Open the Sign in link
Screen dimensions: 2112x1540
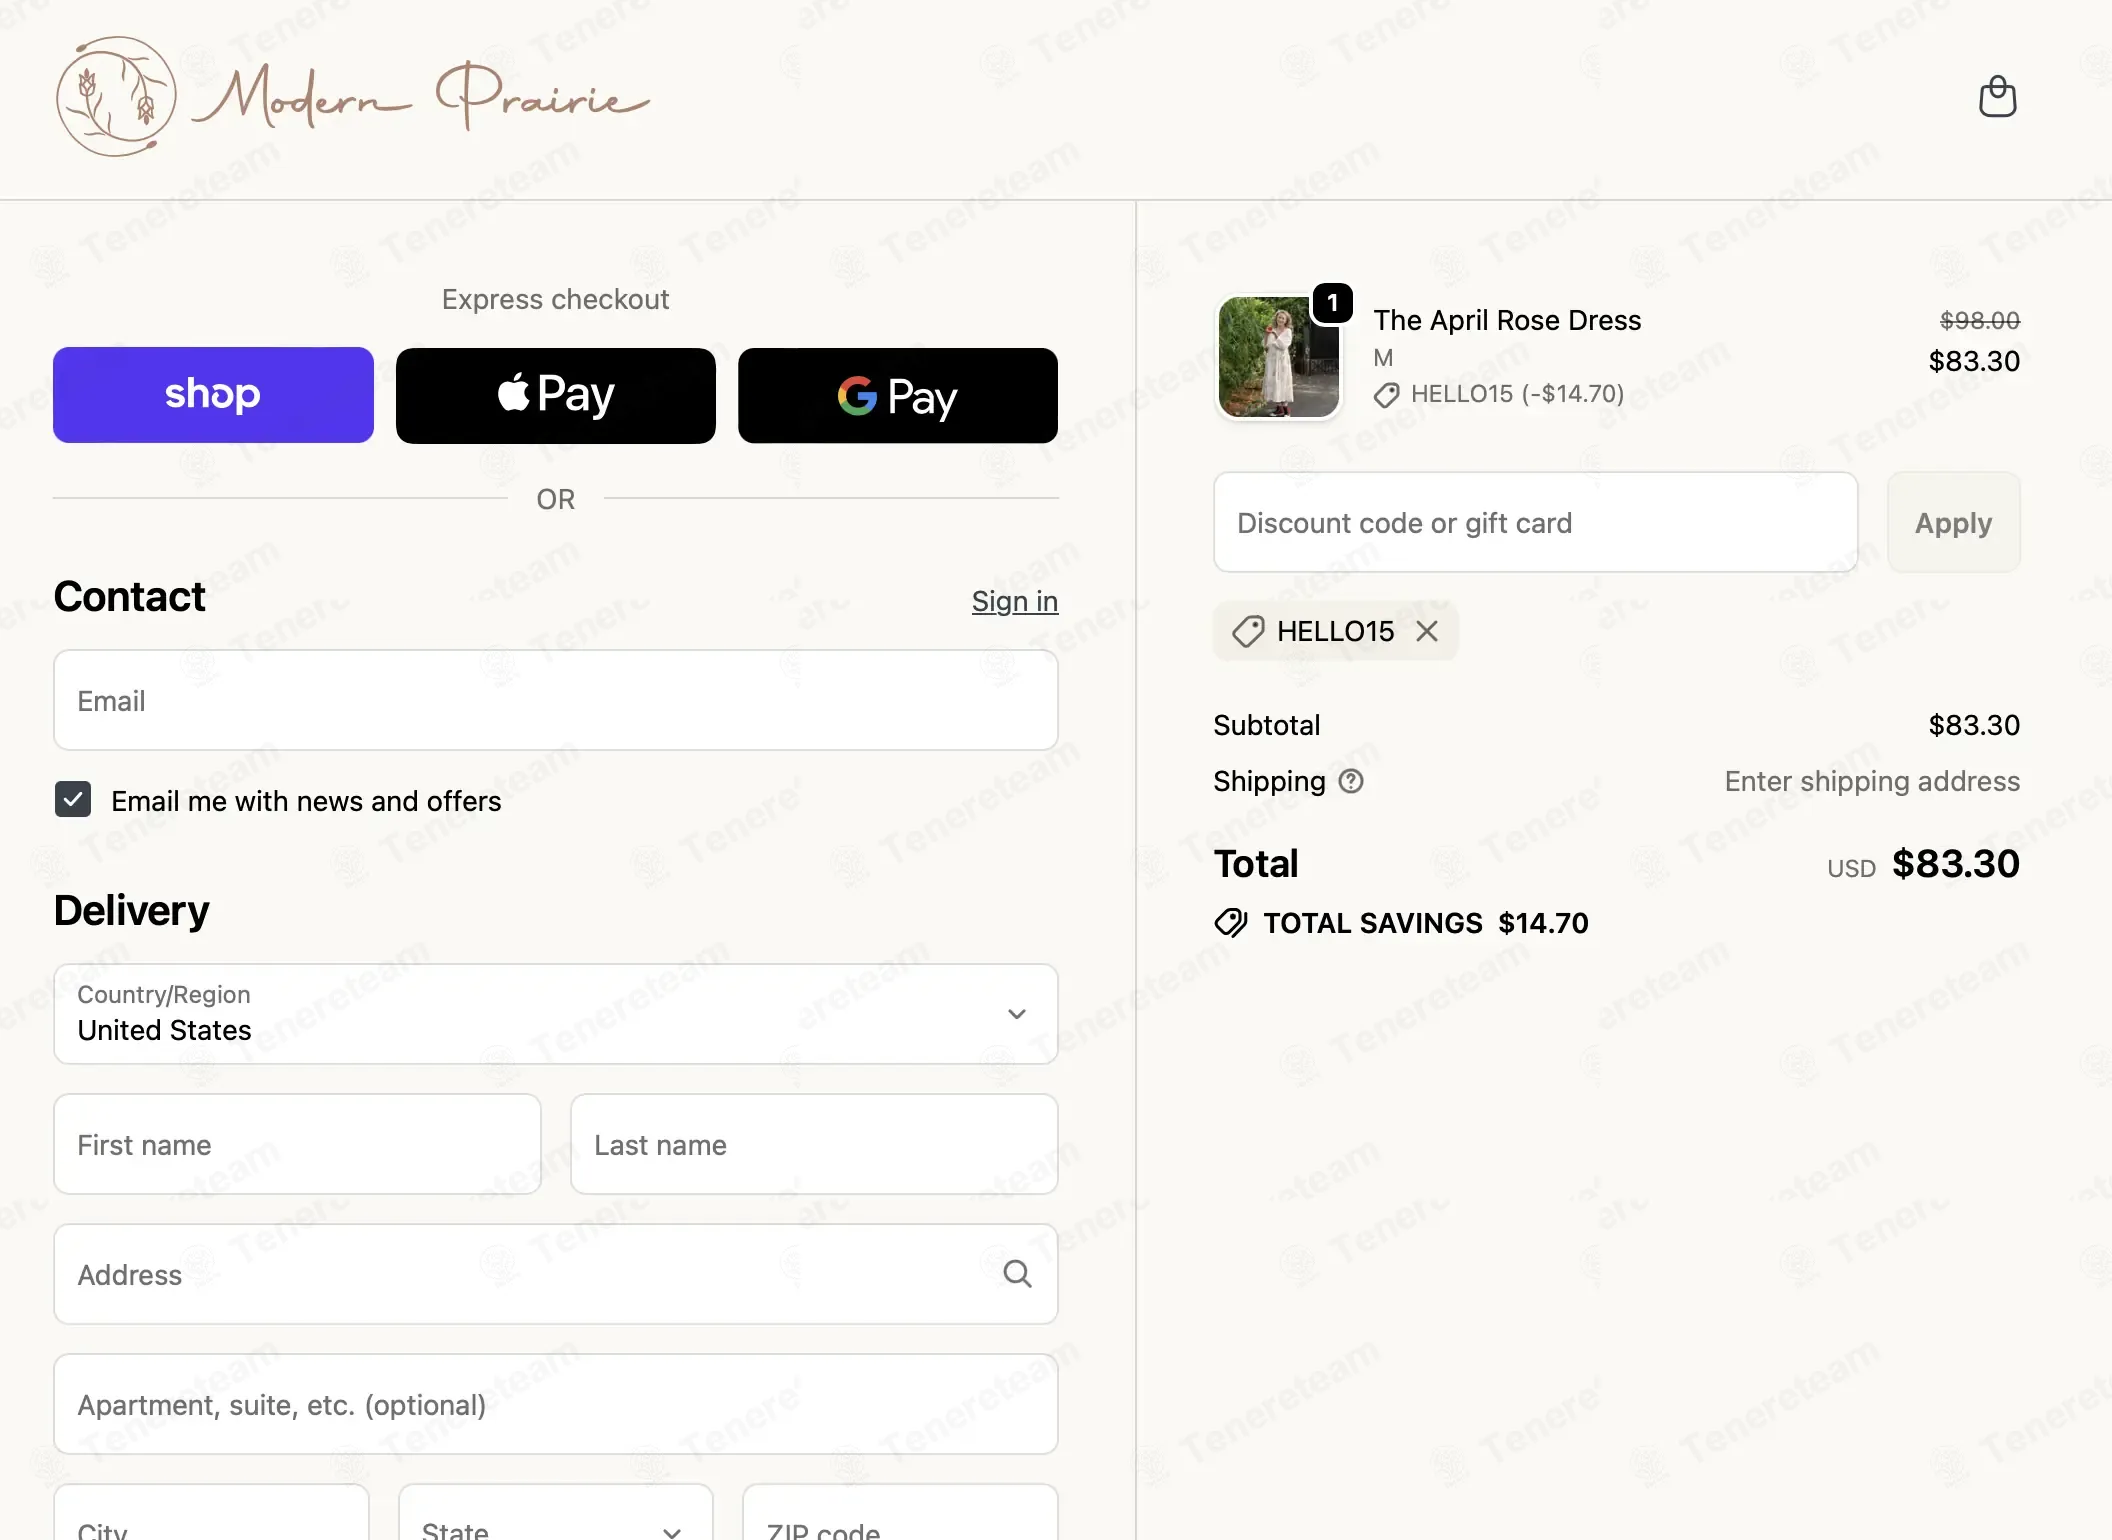pyautogui.click(x=1015, y=601)
